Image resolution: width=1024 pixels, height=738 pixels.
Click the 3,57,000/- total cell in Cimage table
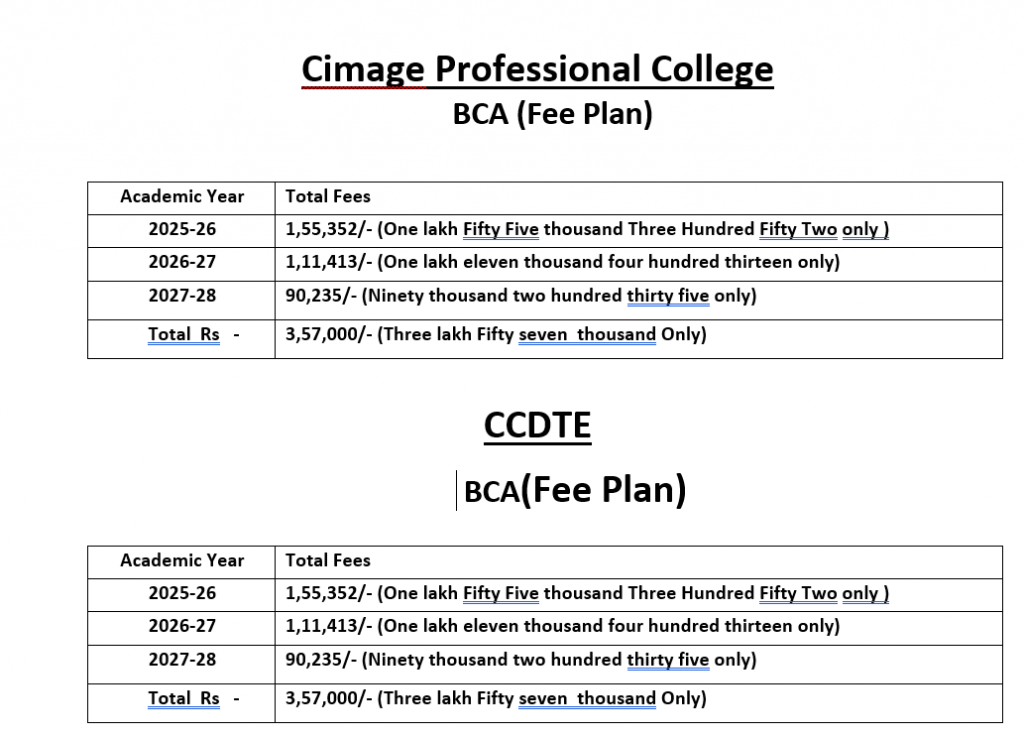496,334
